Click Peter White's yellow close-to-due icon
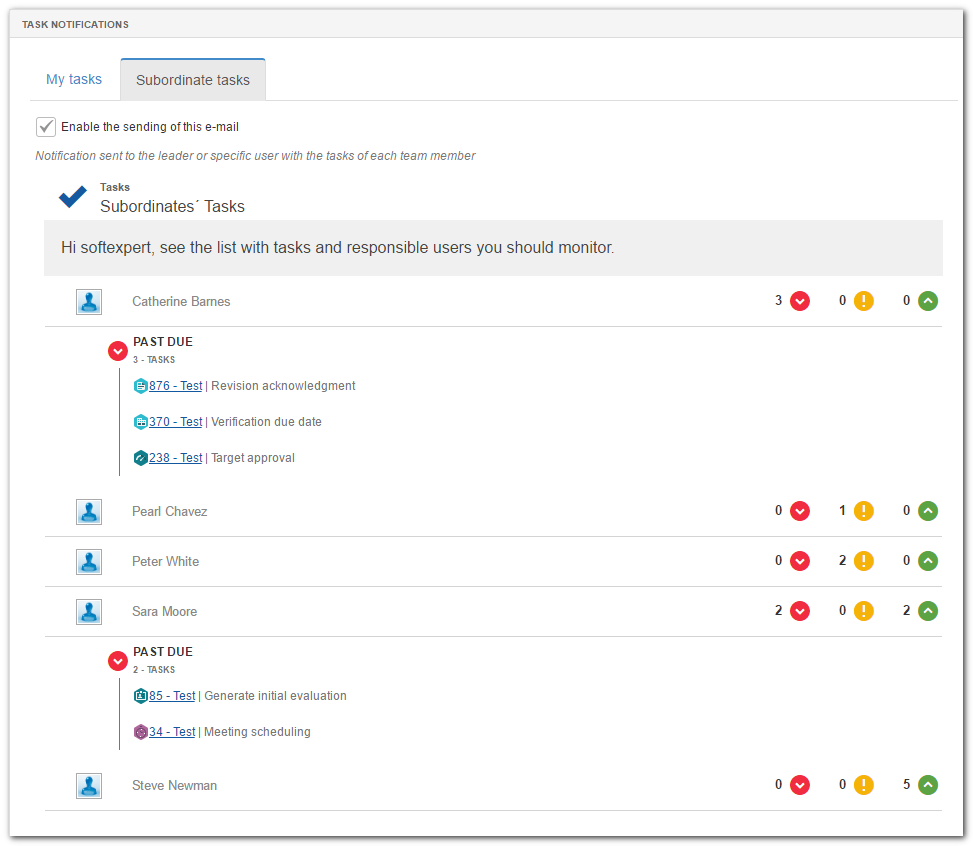The width and height of the screenshot is (973, 846). 863,561
